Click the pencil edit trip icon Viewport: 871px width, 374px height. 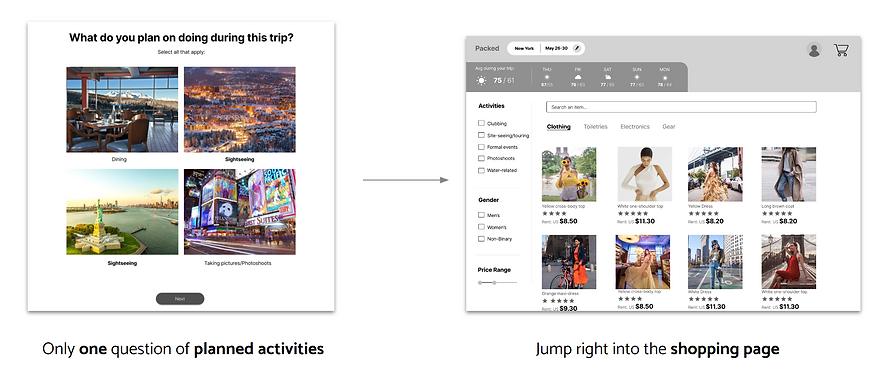pyautogui.click(x=577, y=48)
